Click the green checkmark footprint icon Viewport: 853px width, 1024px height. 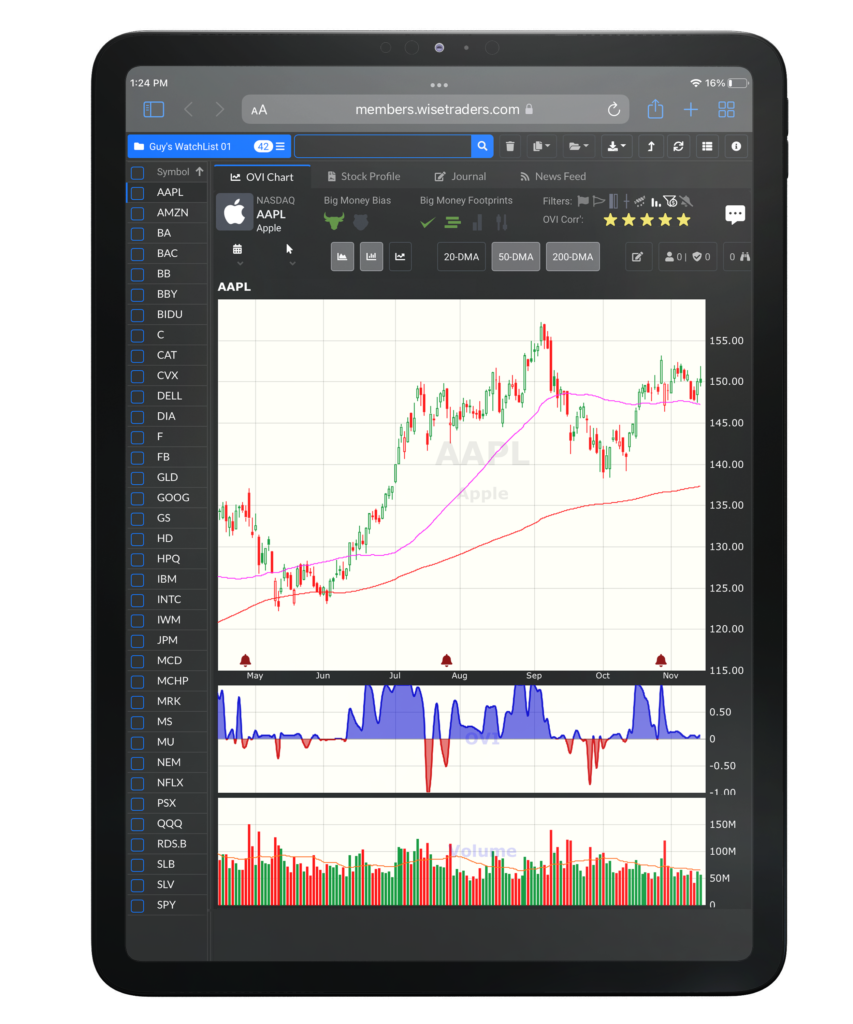[x=427, y=223]
